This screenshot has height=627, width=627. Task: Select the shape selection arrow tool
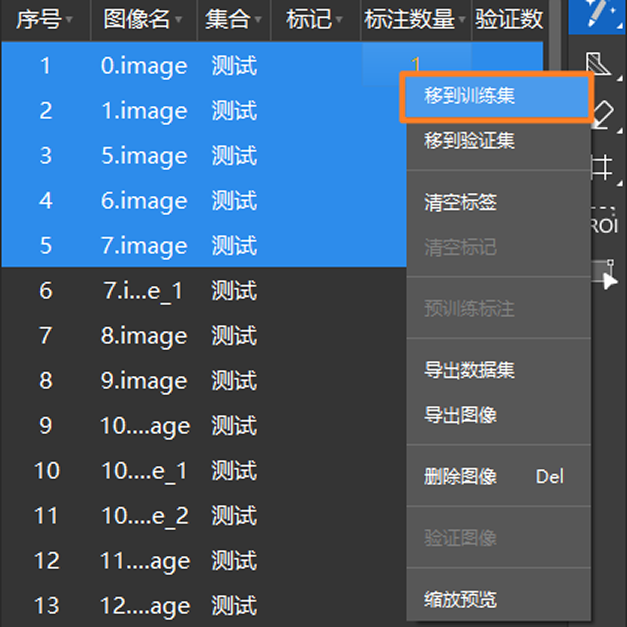(605, 275)
